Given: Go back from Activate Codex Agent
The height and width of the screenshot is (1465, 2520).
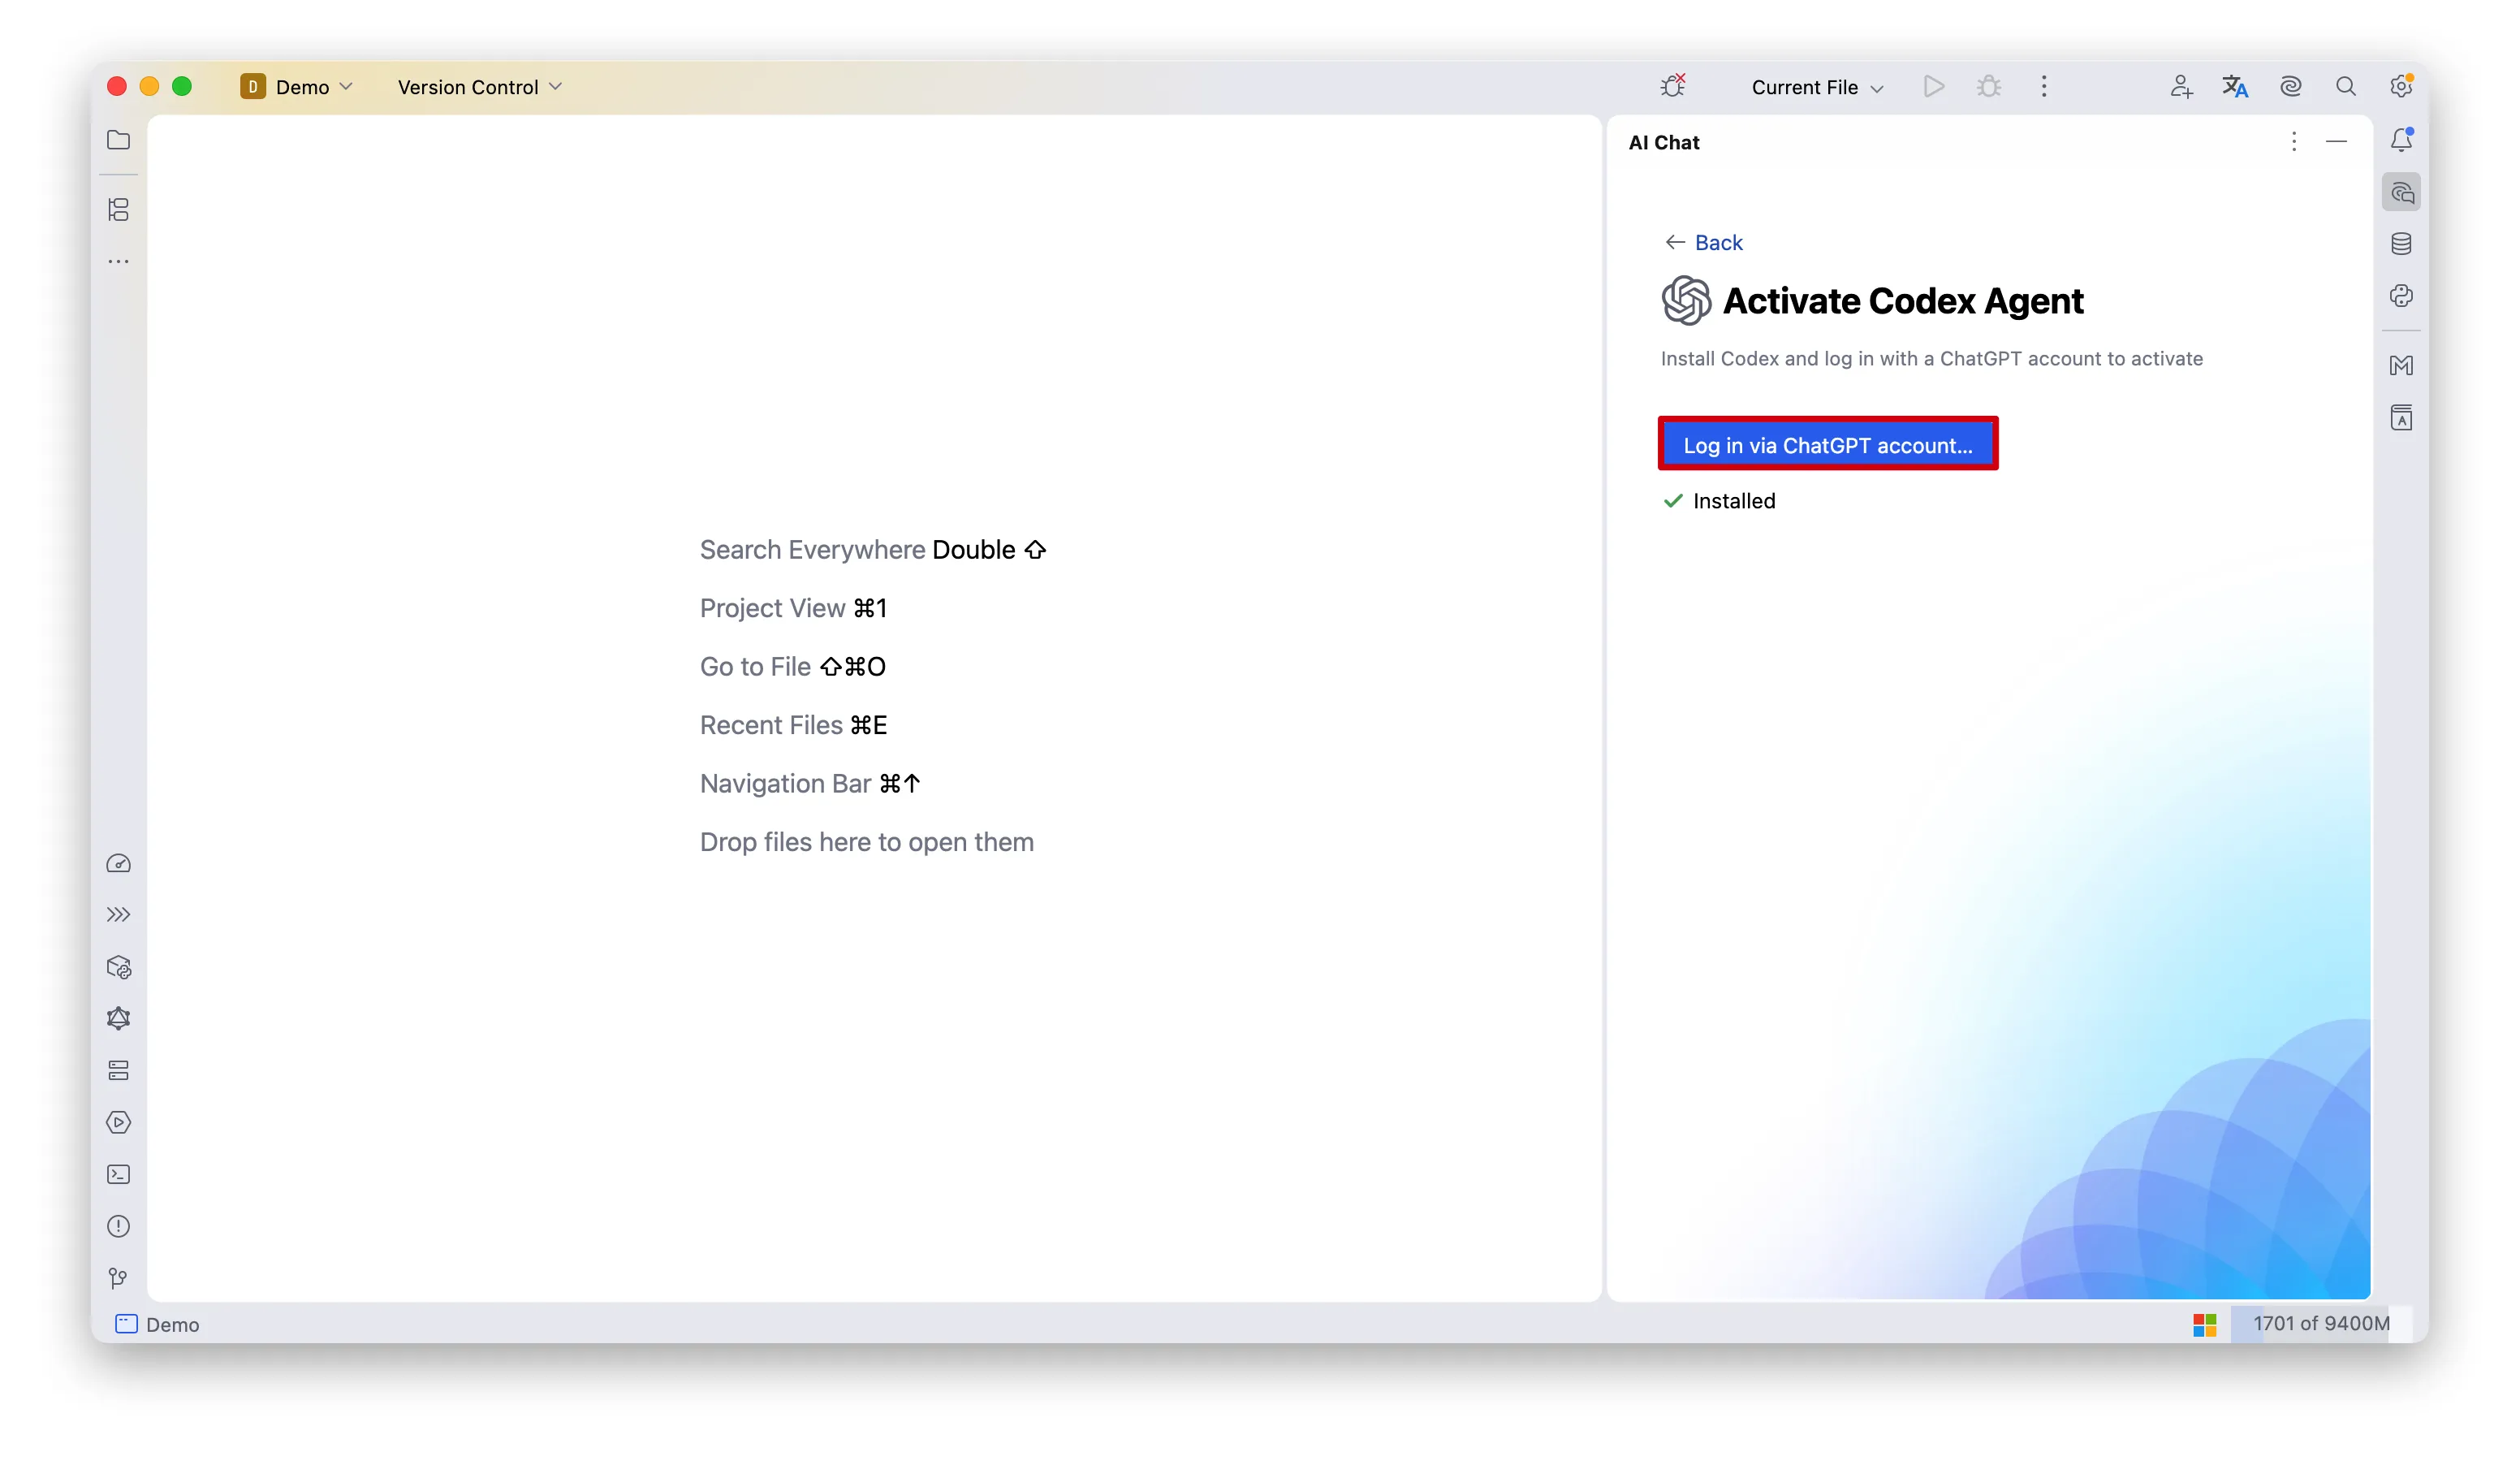Looking at the screenshot, I should pyautogui.click(x=1704, y=243).
